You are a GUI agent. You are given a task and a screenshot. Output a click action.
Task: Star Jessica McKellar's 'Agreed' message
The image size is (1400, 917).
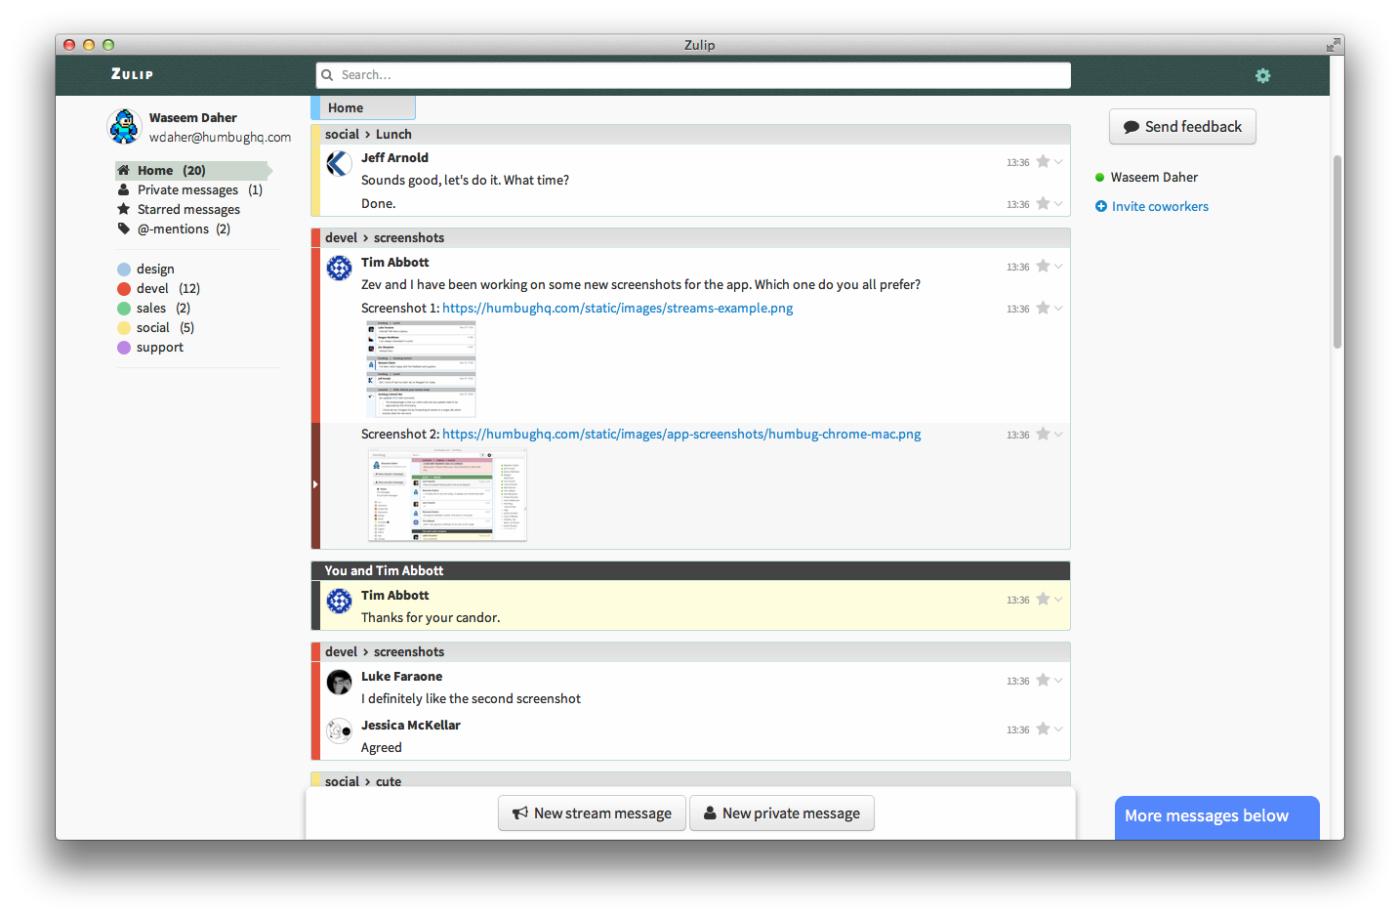click(x=1043, y=730)
